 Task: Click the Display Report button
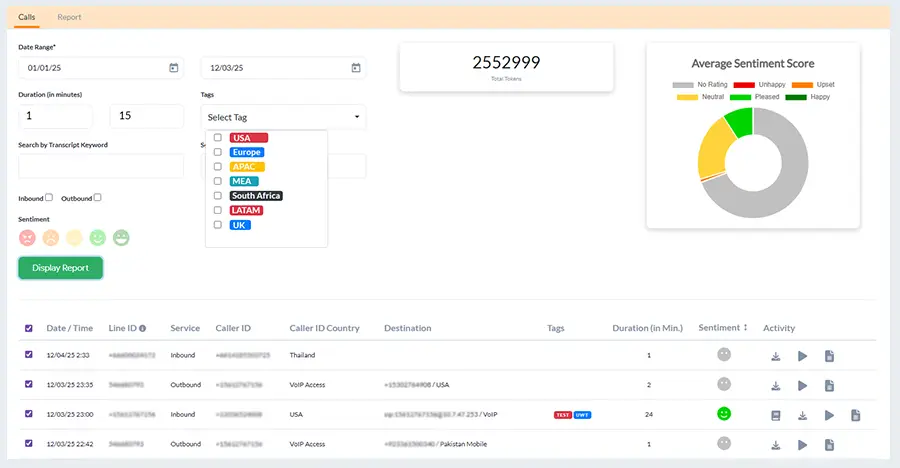click(60, 268)
